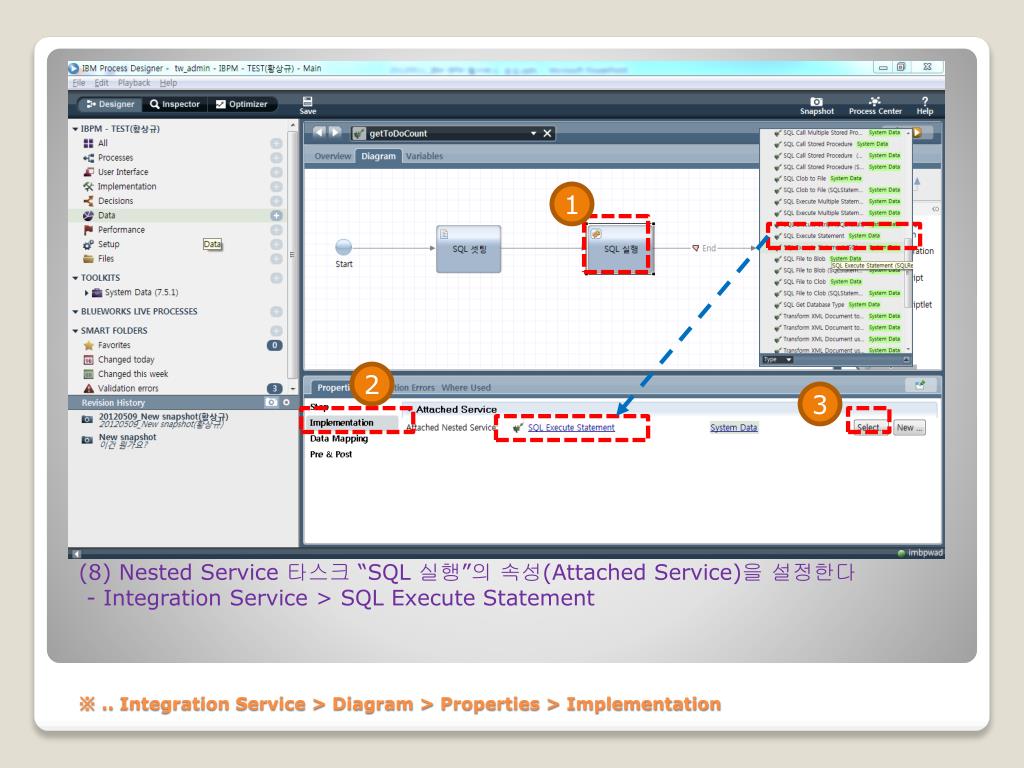Select the Start event on the diagram

point(344,247)
